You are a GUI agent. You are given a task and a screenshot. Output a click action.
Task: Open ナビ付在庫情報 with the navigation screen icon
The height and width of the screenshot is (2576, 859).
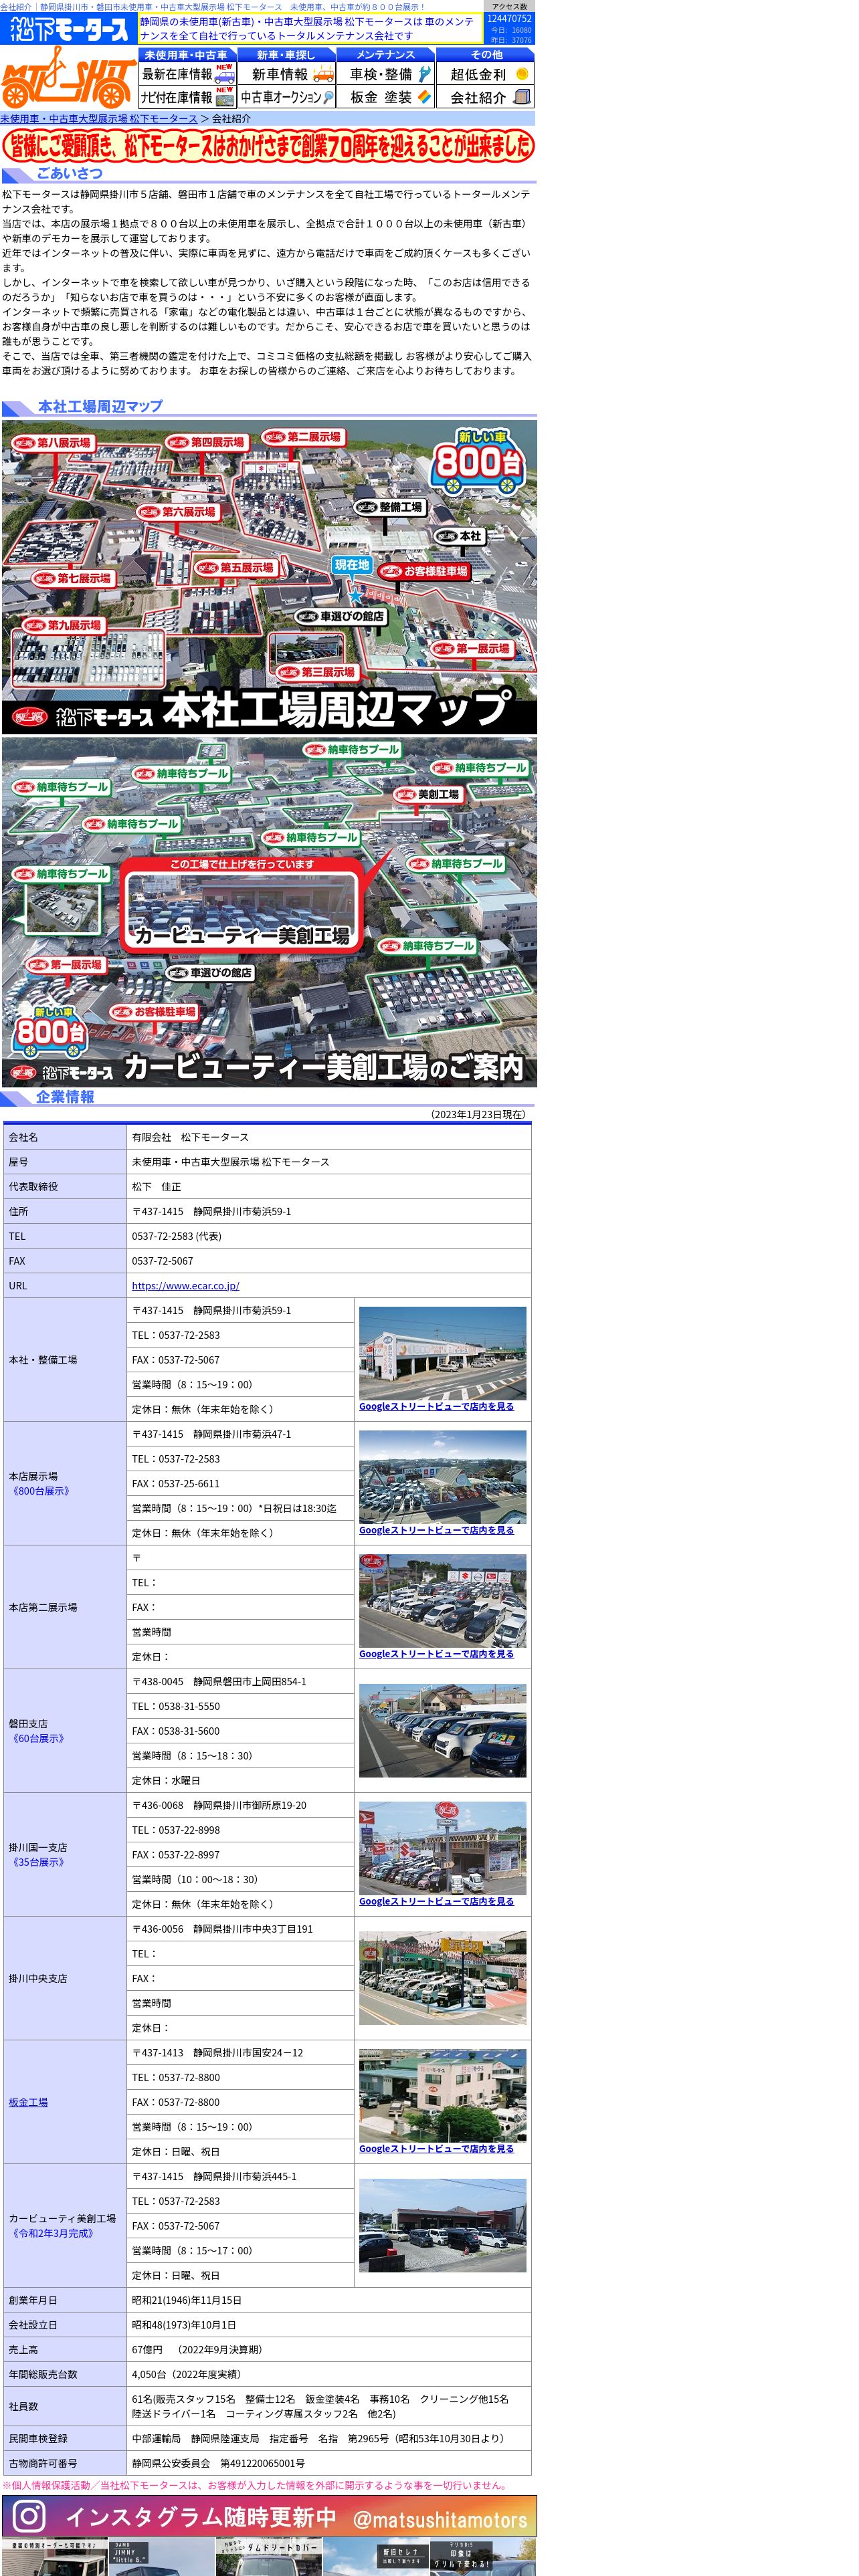(187, 97)
